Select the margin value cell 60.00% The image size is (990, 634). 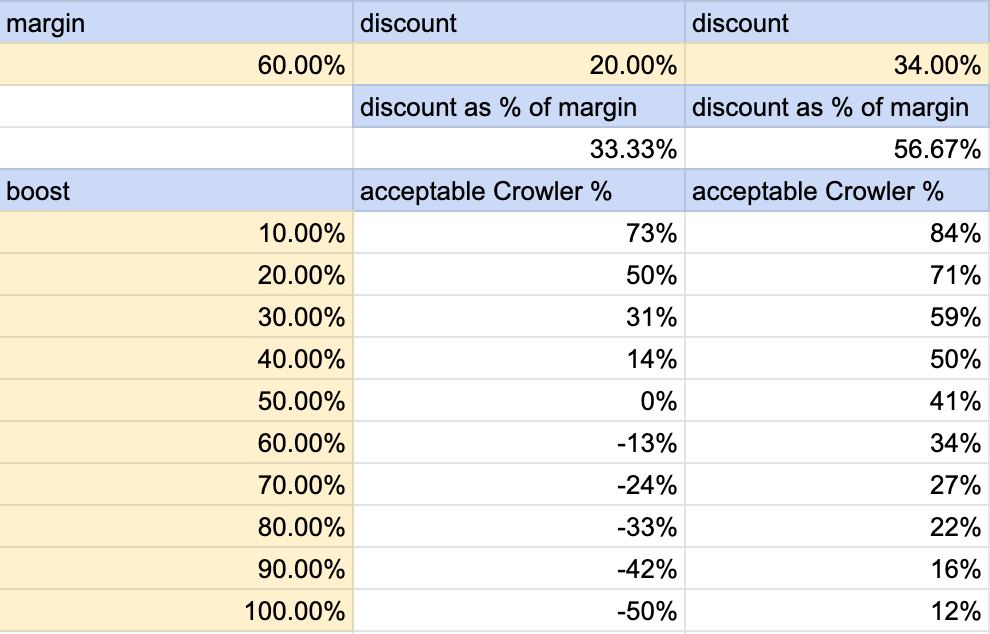[176, 65]
